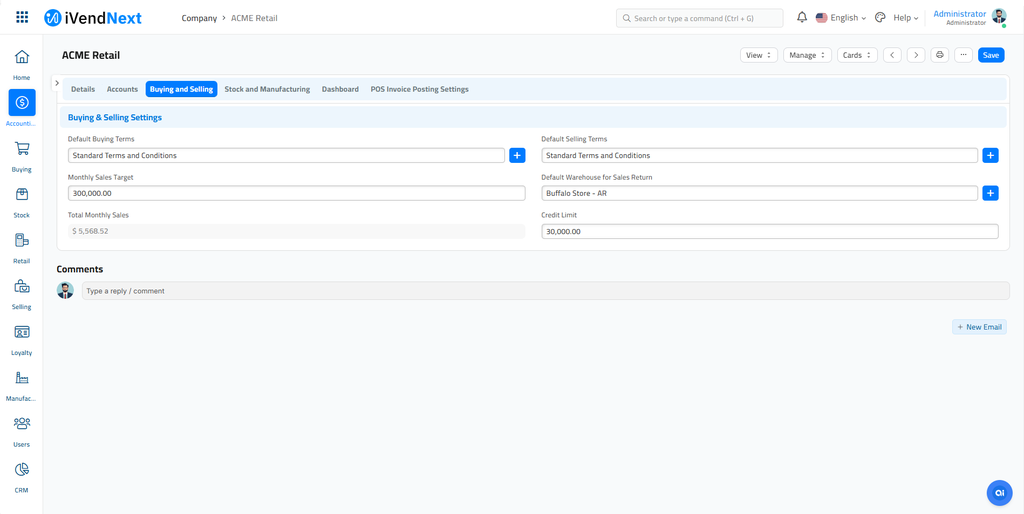
Task: Click the print icon button
Action: click(x=939, y=55)
